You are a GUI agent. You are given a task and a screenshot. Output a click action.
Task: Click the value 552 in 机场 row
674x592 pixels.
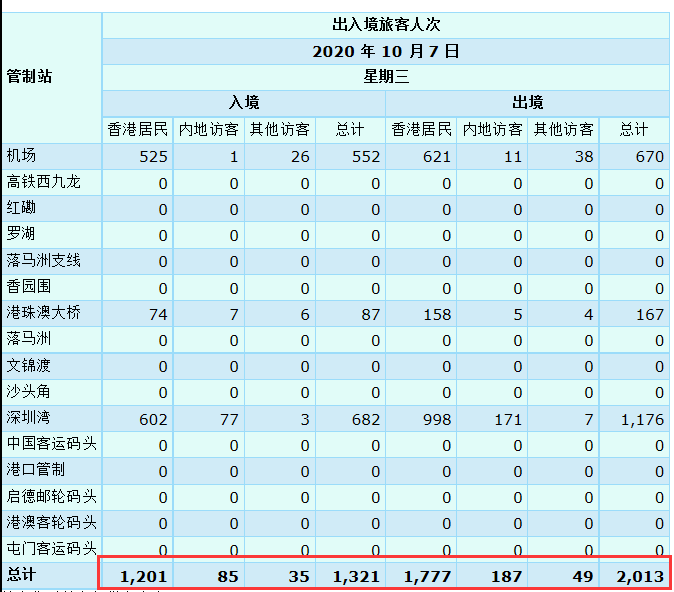click(366, 157)
